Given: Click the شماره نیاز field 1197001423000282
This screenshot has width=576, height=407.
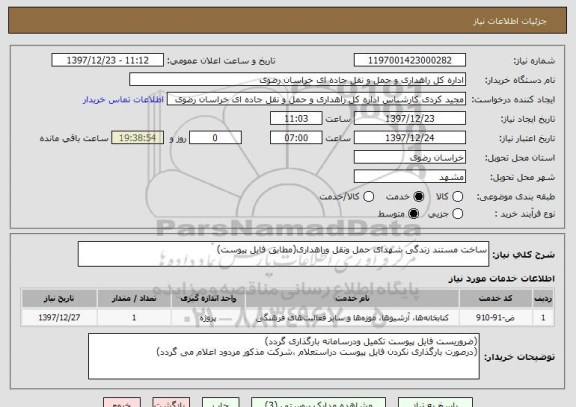Looking at the screenshot, I should (x=410, y=60).
